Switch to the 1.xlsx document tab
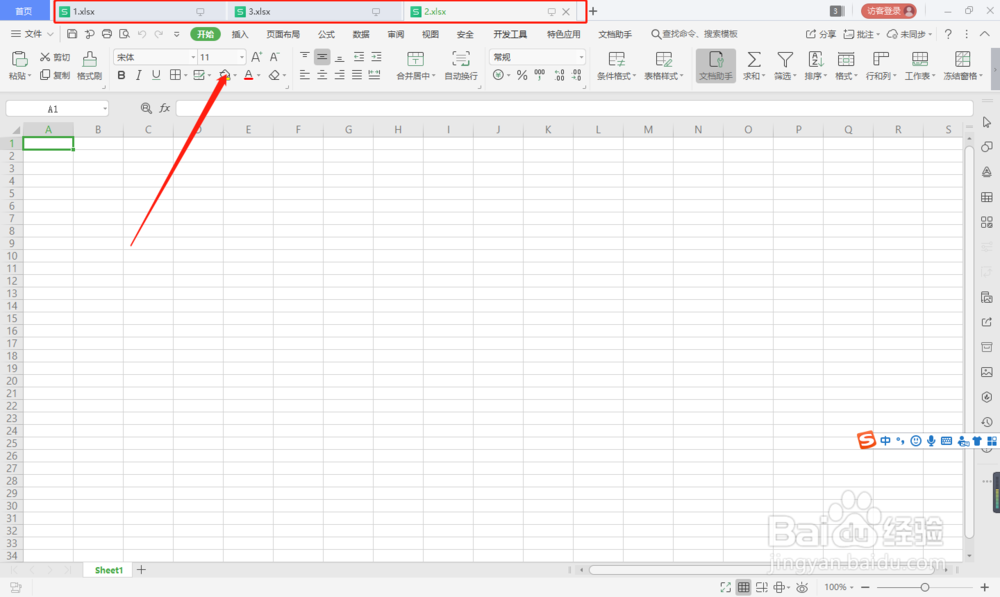This screenshot has width=1000, height=597. (x=140, y=11)
